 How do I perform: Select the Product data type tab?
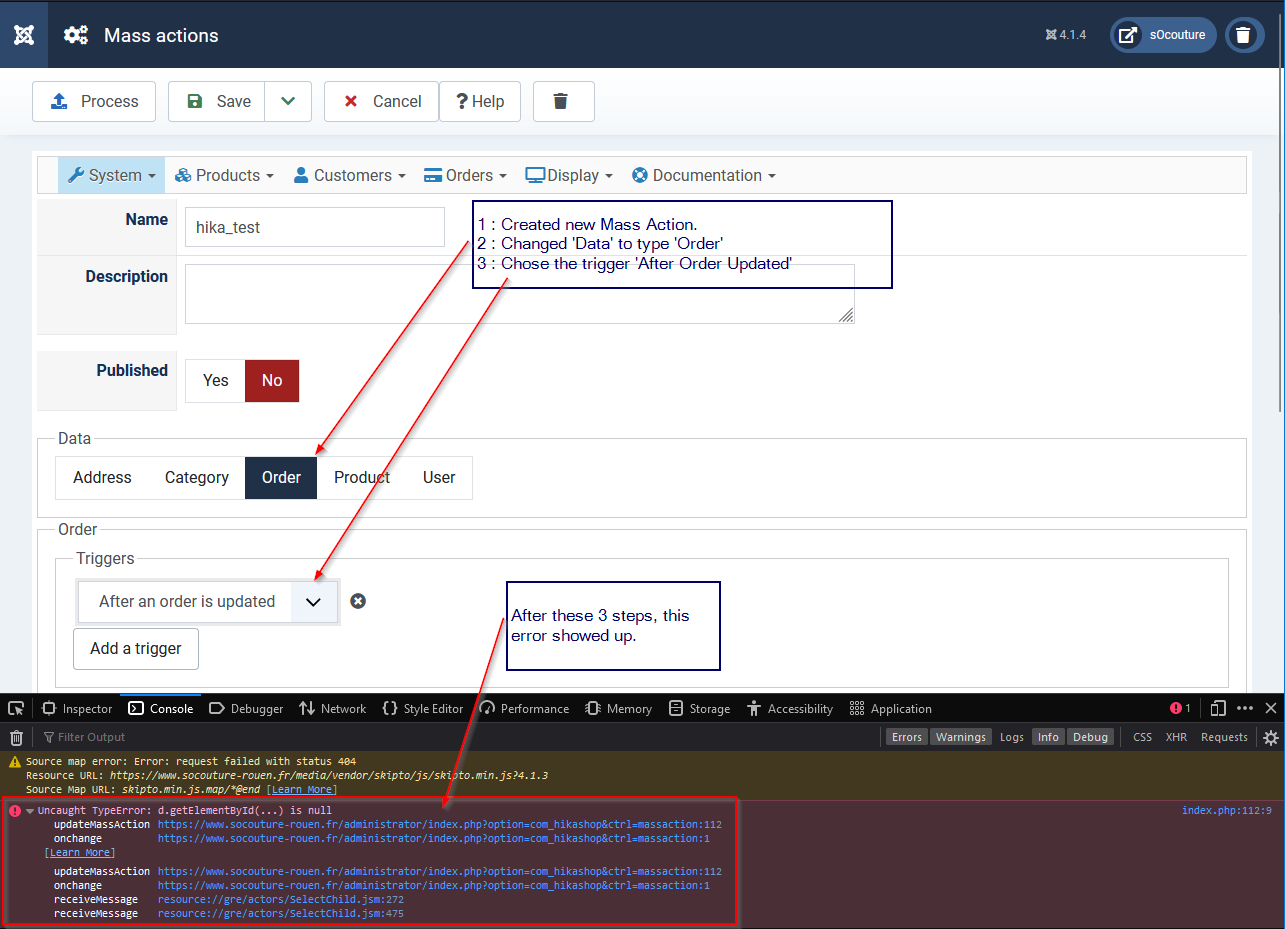(x=362, y=478)
